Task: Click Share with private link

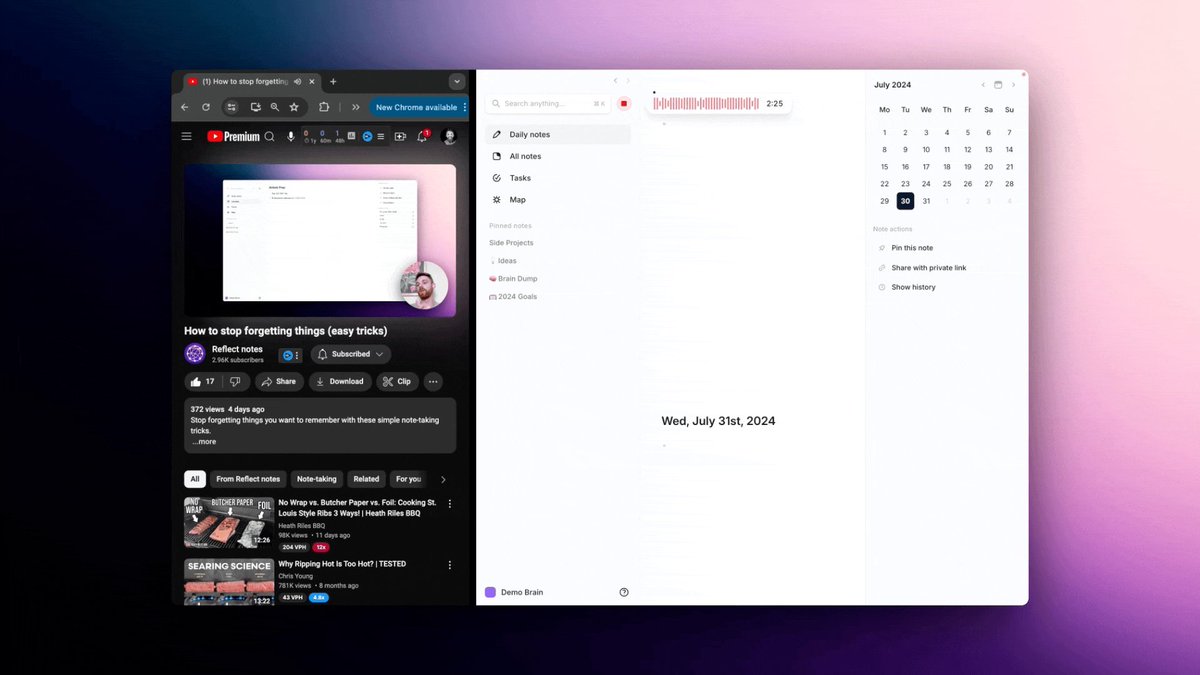Action: [922, 268]
